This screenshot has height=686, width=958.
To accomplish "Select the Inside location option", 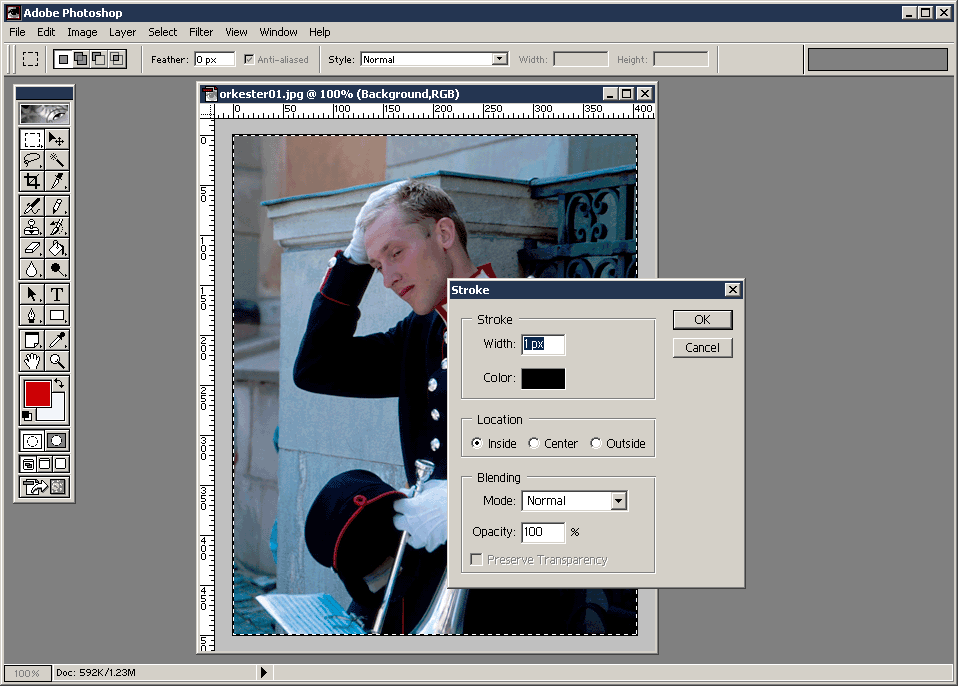I will (x=477, y=444).
